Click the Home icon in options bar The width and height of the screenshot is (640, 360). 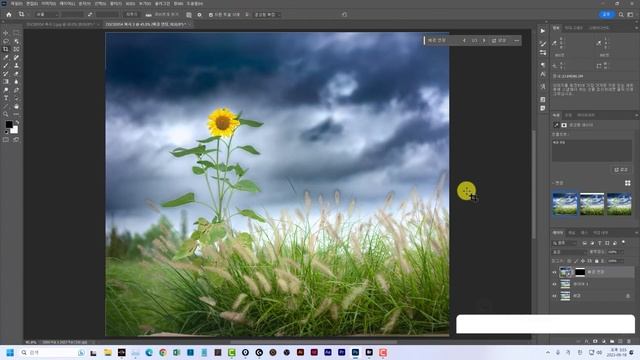click(x=9, y=14)
